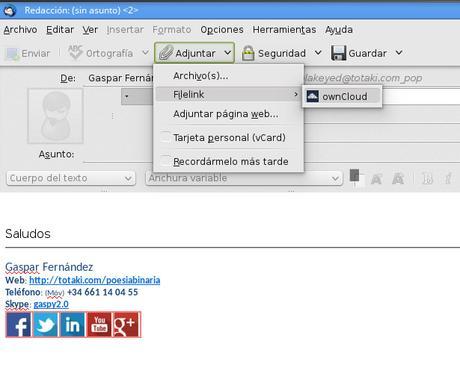Open the gaspy2.0 Skype link
The width and height of the screenshot is (460, 376).
point(51,304)
